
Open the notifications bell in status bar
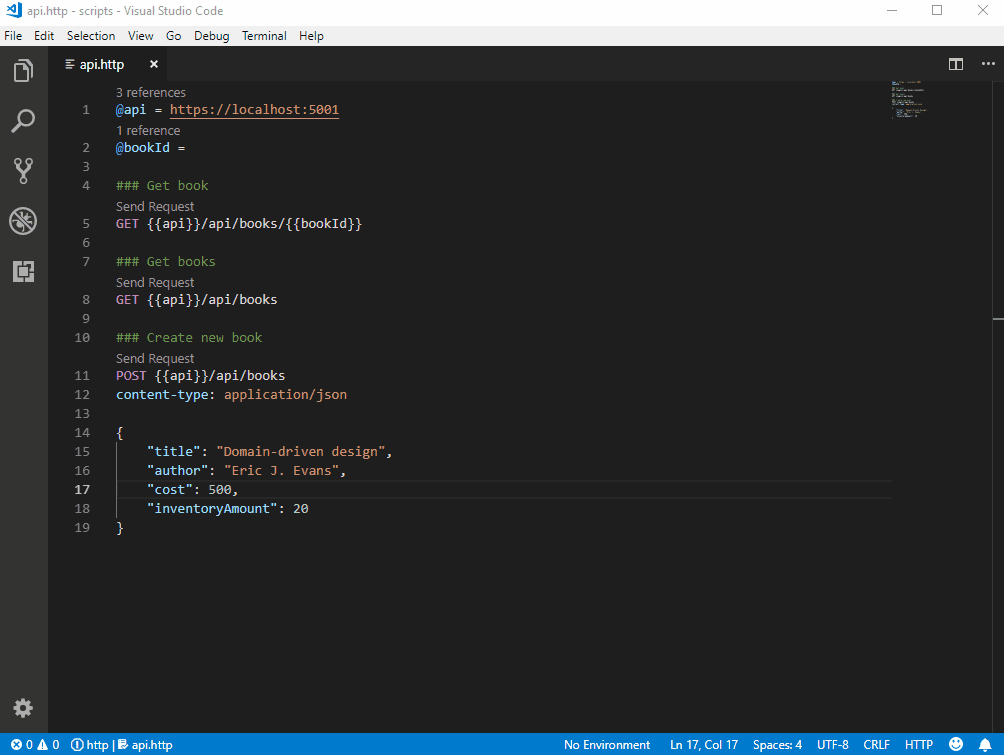(985, 745)
